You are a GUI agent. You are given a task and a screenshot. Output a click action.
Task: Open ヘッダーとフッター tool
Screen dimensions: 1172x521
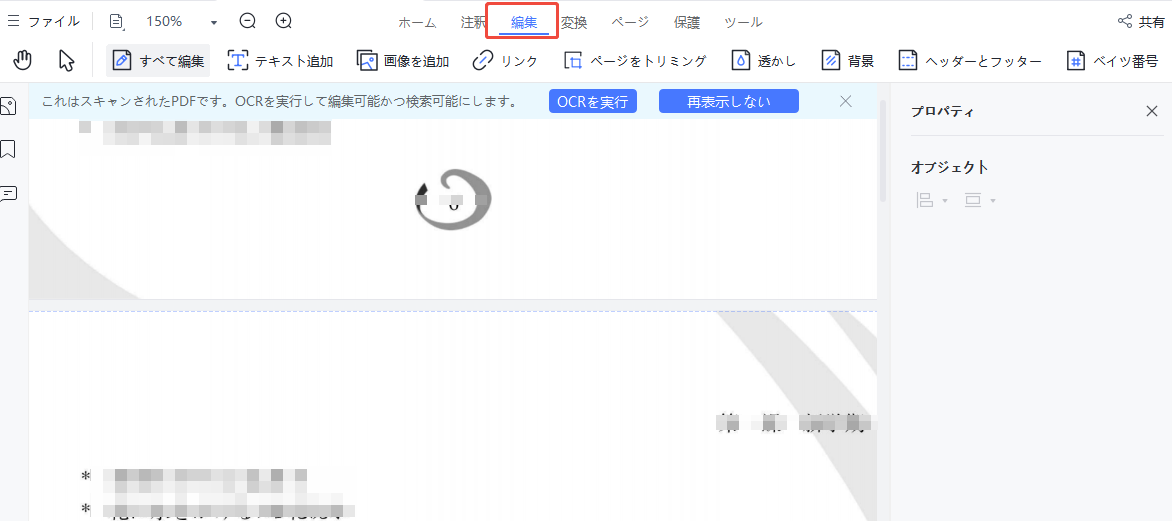tap(969, 61)
